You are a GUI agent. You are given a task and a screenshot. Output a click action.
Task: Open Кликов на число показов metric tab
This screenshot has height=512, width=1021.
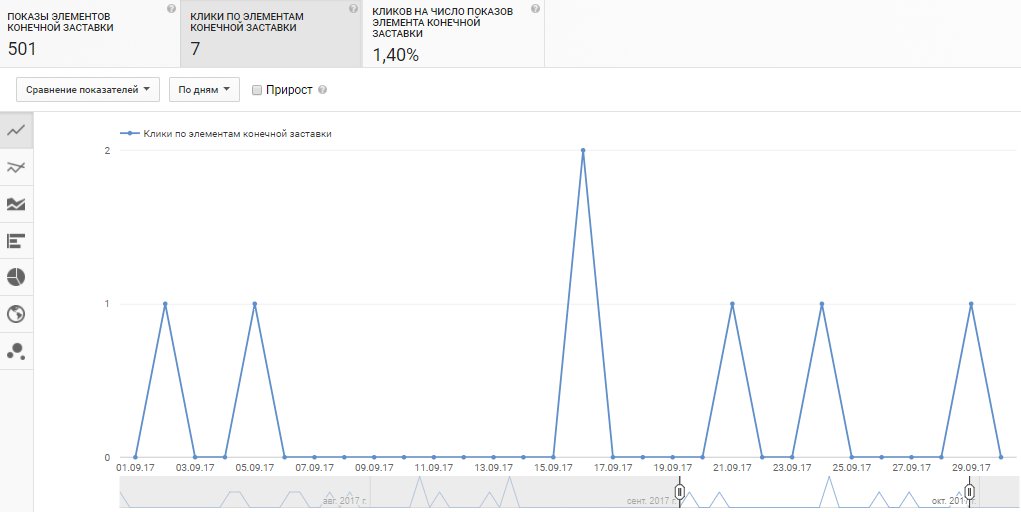click(x=453, y=33)
